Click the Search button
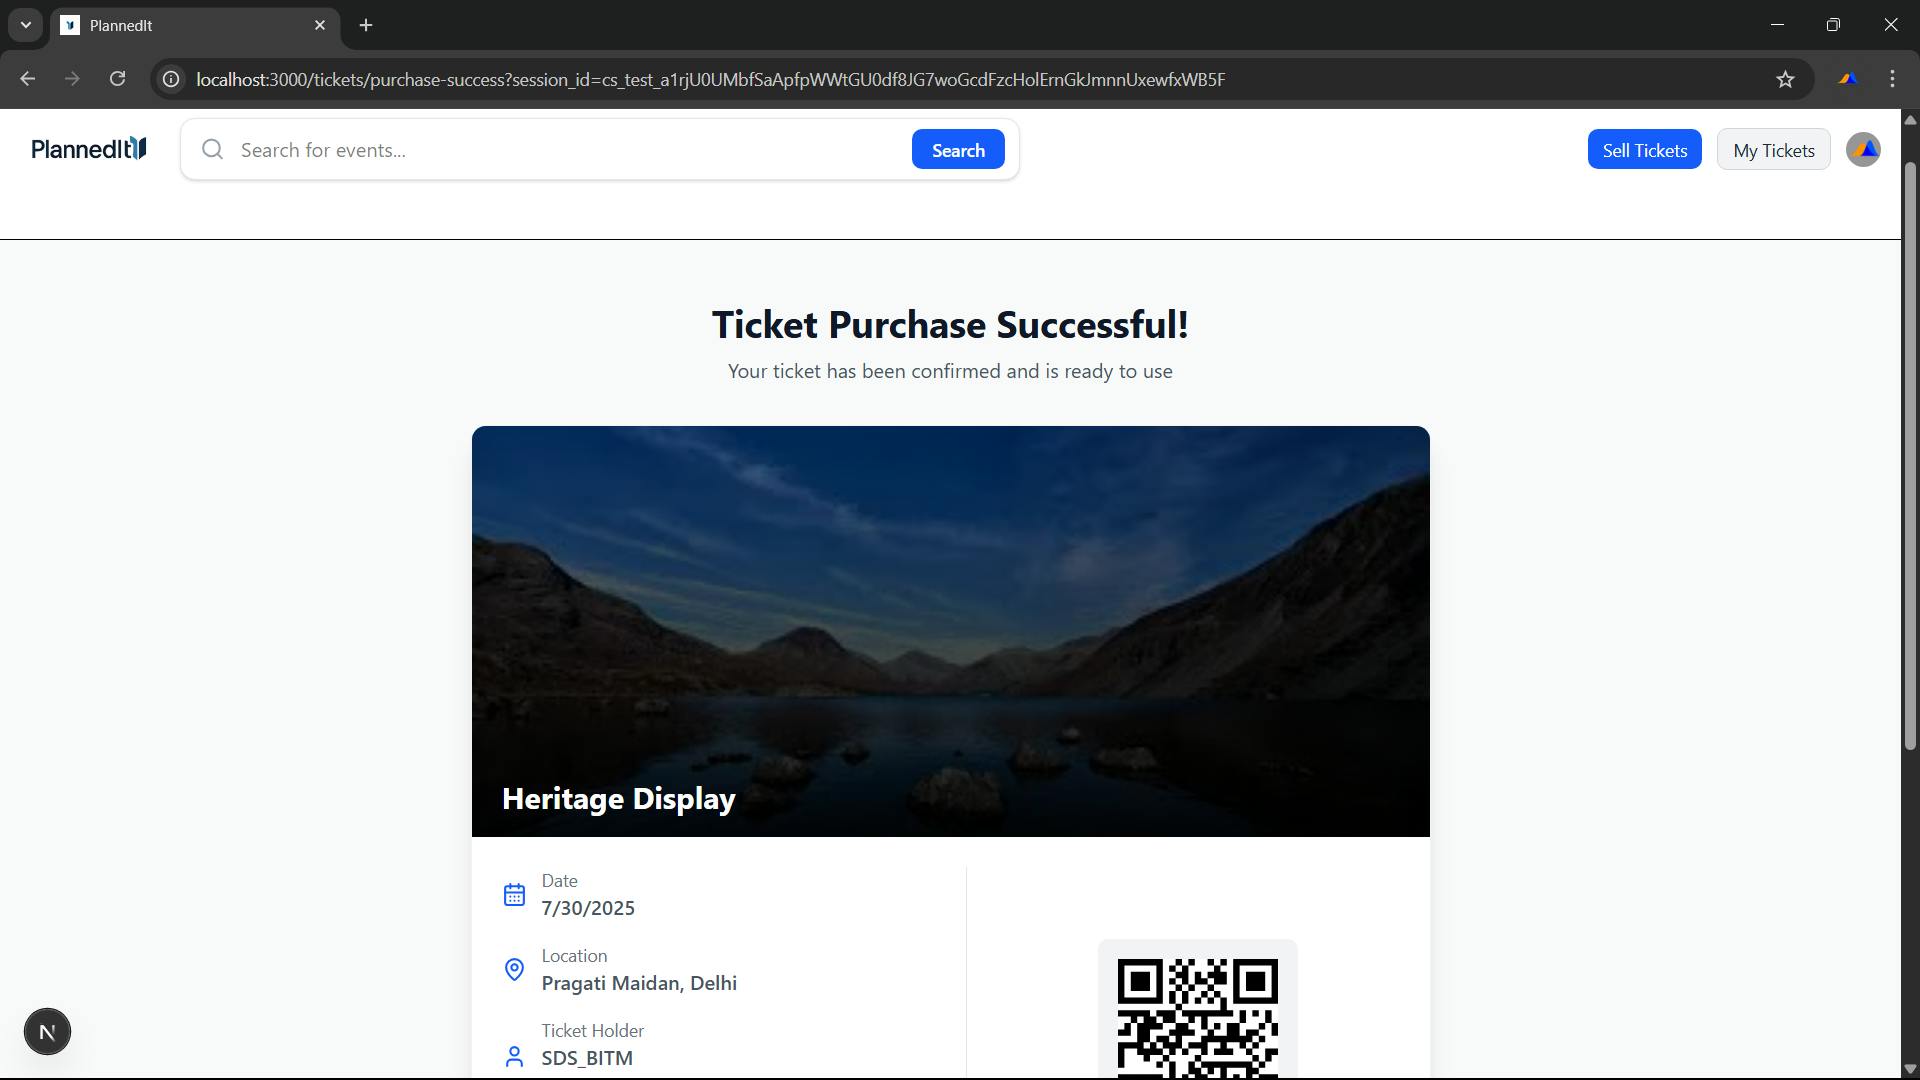This screenshot has height=1080, width=1920. 958,150
